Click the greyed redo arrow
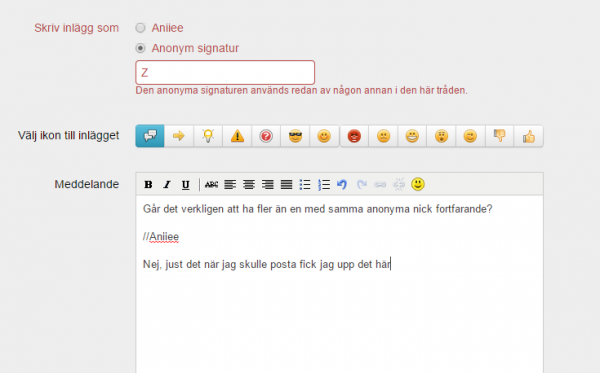This screenshot has width=600, height=373. coord(361,185)
